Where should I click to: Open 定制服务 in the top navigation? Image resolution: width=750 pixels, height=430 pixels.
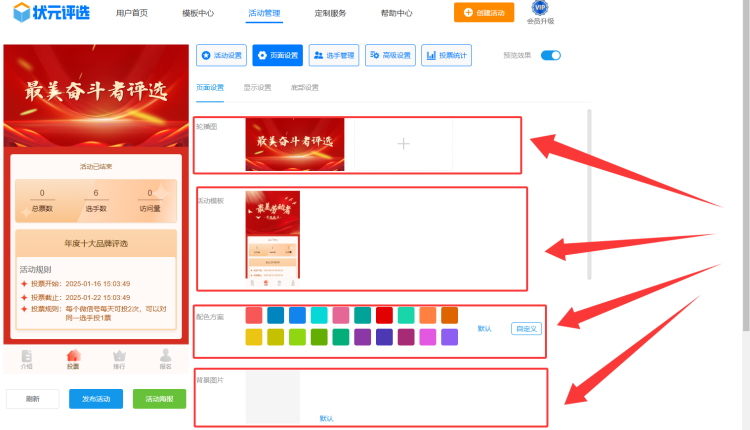[x=330, y=13]
